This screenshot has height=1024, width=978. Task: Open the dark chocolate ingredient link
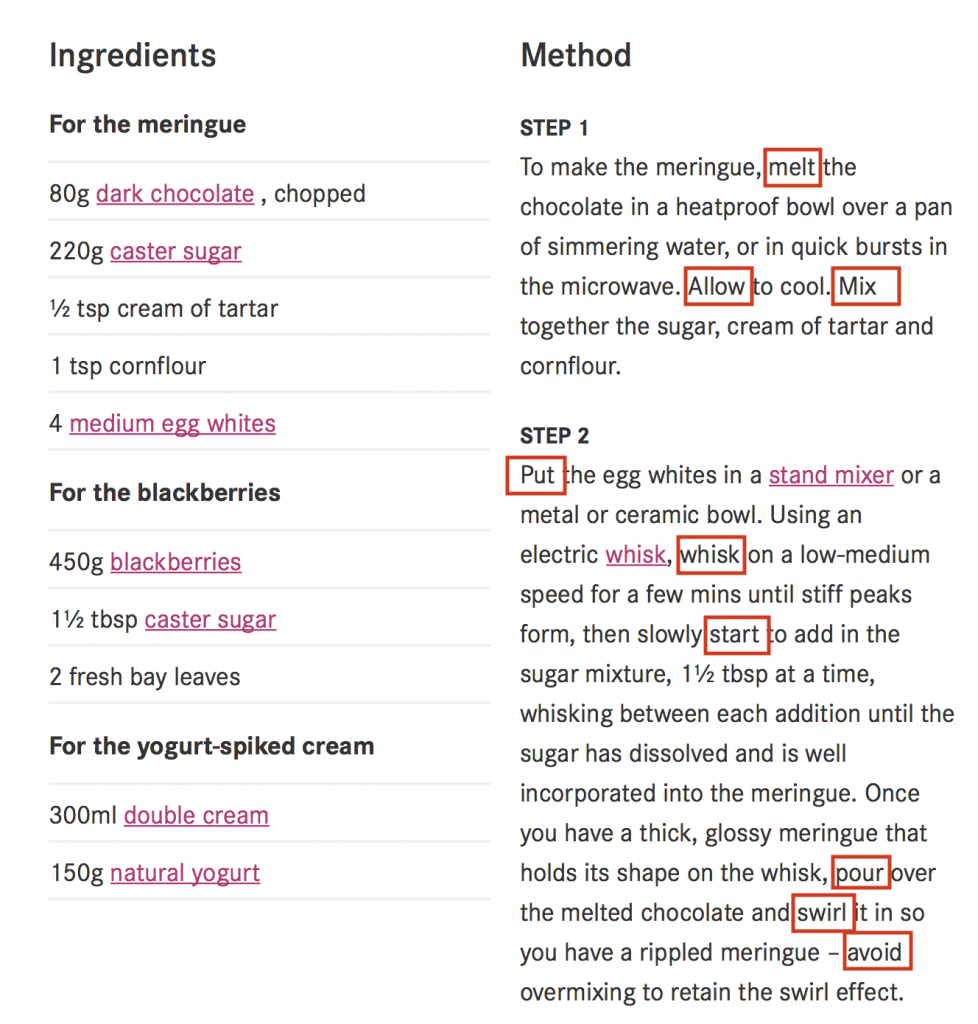click(175, 194)
